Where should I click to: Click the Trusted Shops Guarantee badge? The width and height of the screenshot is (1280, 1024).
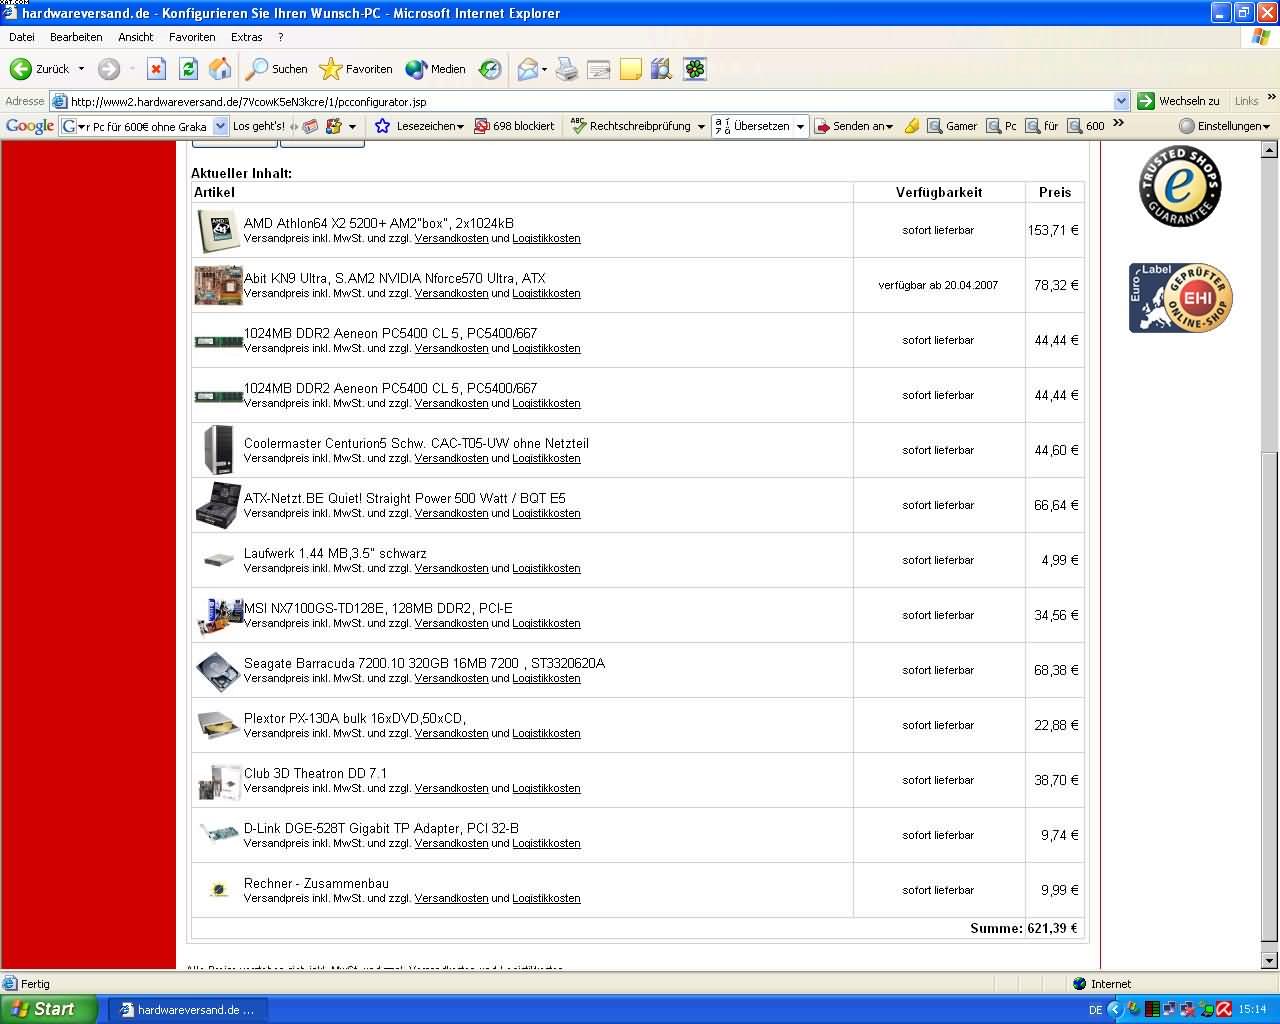(x=1180, y=187)
